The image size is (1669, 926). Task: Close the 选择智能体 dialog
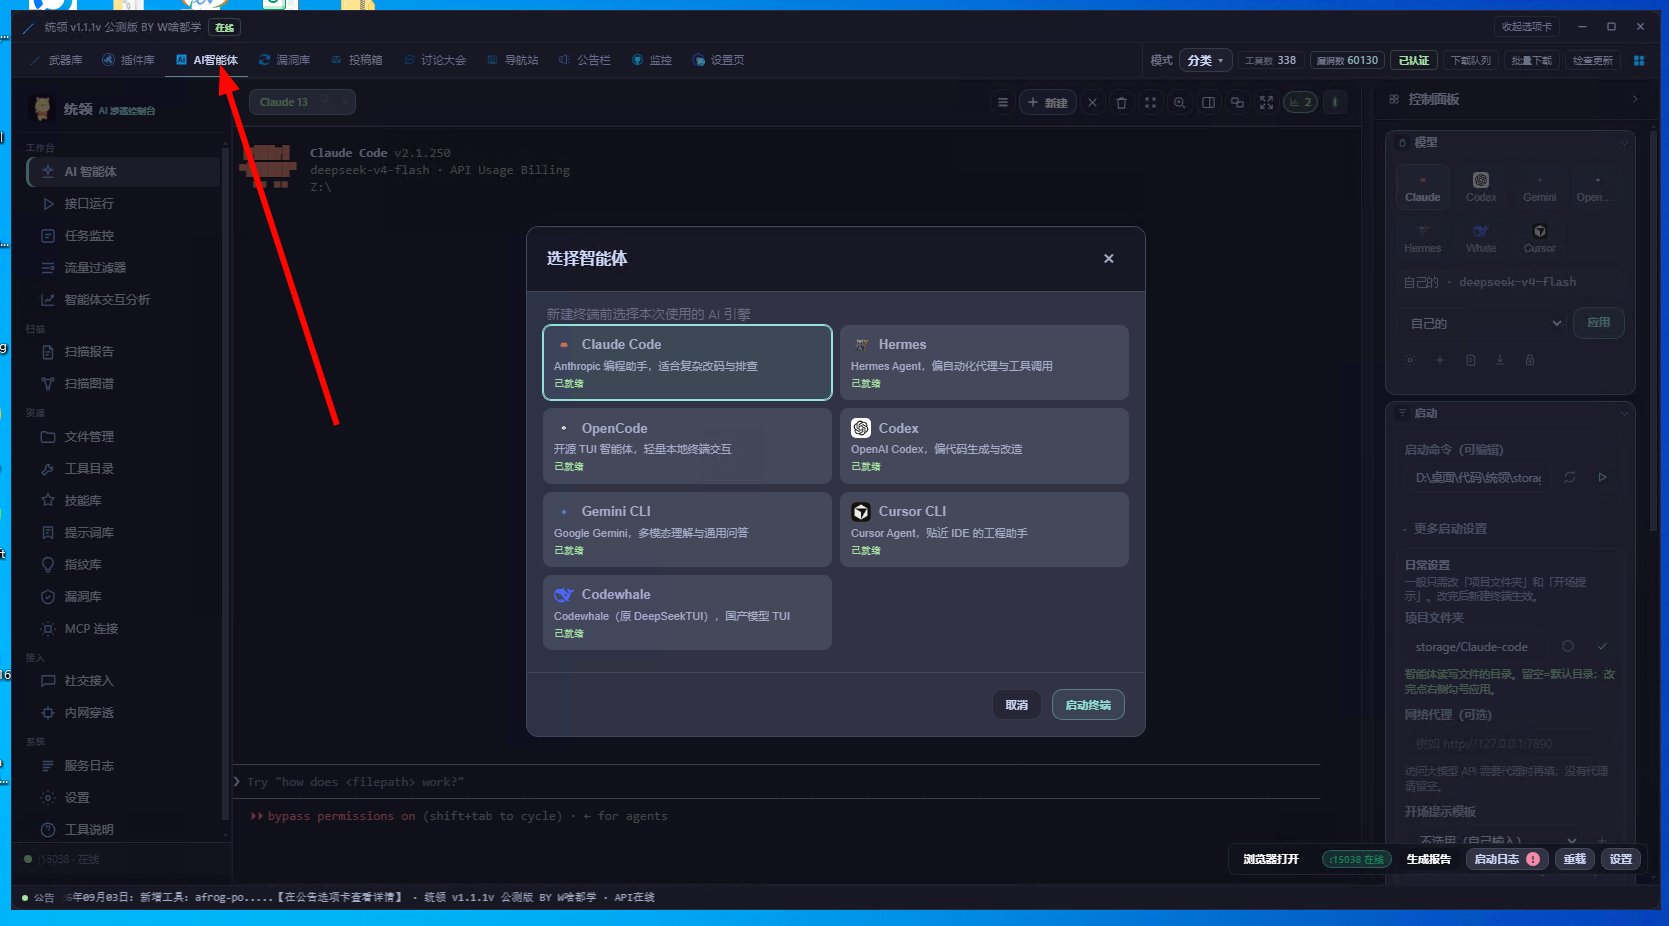(1108, 258)
